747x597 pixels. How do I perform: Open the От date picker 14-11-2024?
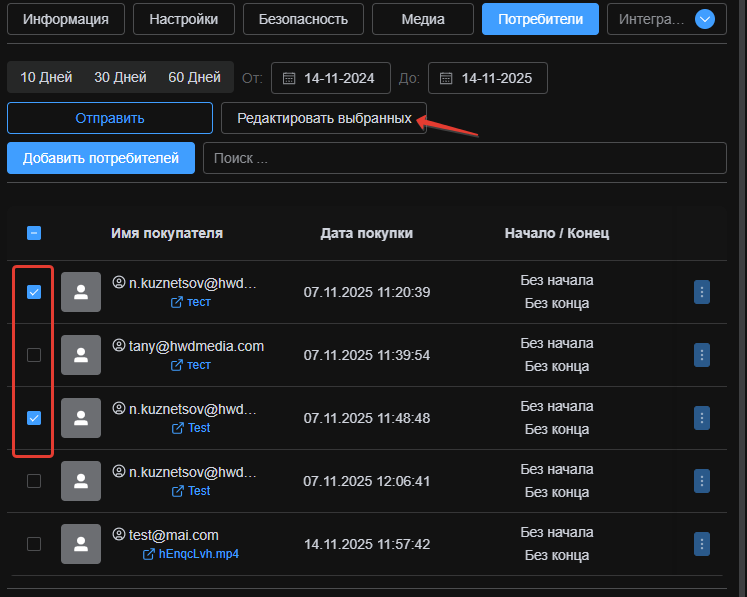point(331,78)
